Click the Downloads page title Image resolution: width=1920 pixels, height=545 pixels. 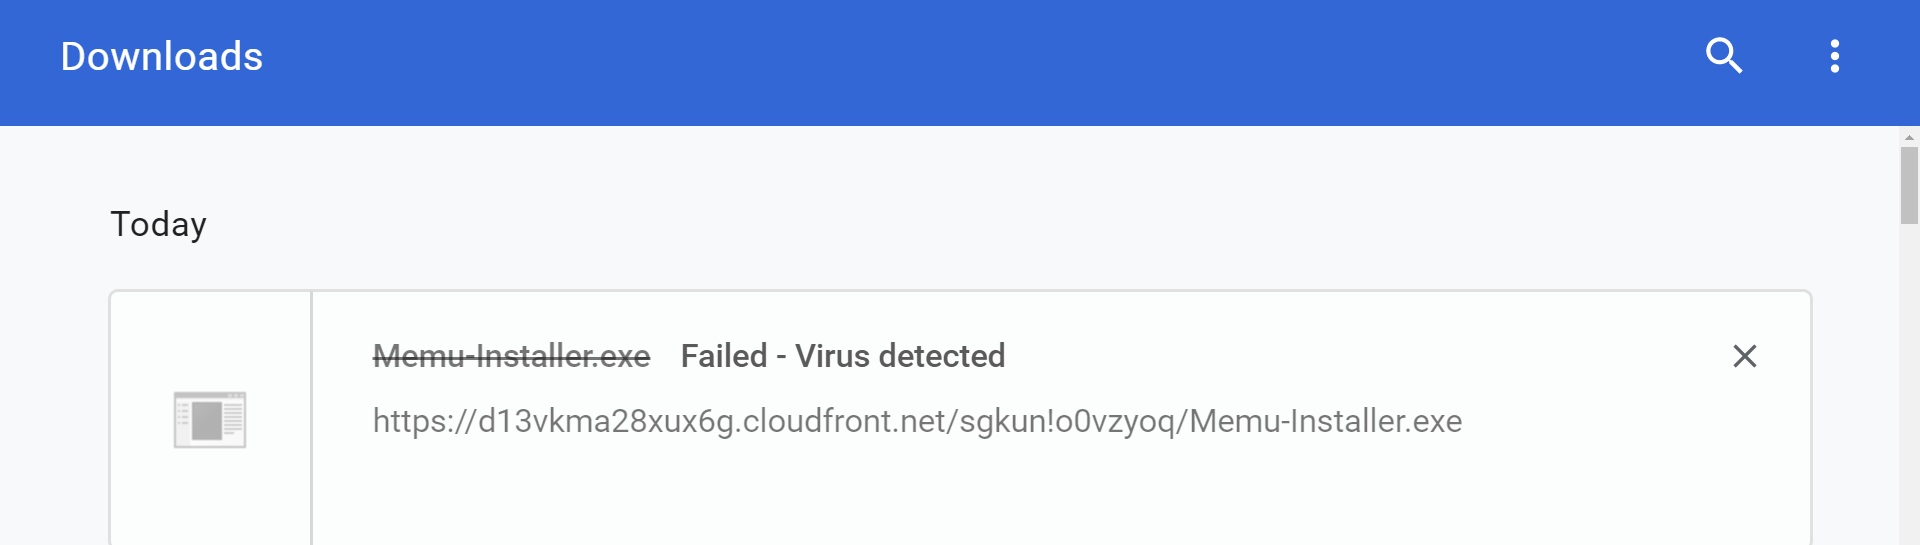click(x=162, y=57)
